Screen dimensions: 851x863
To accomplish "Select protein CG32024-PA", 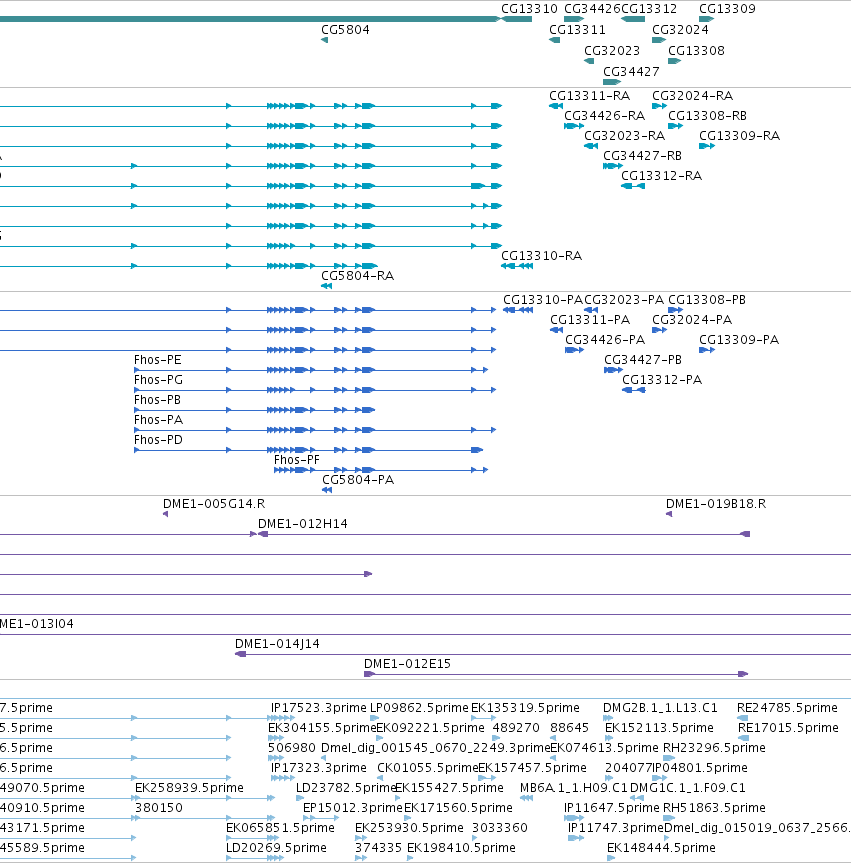I will [692, 320].
